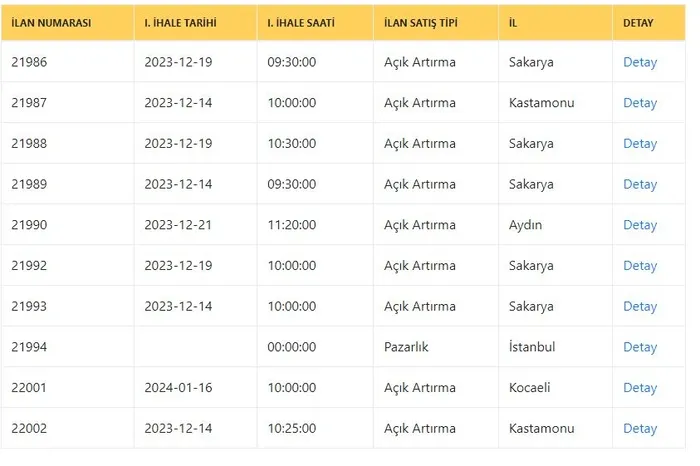Click the İLAN SATIŞ TİPİ column header

click(428, 22)
